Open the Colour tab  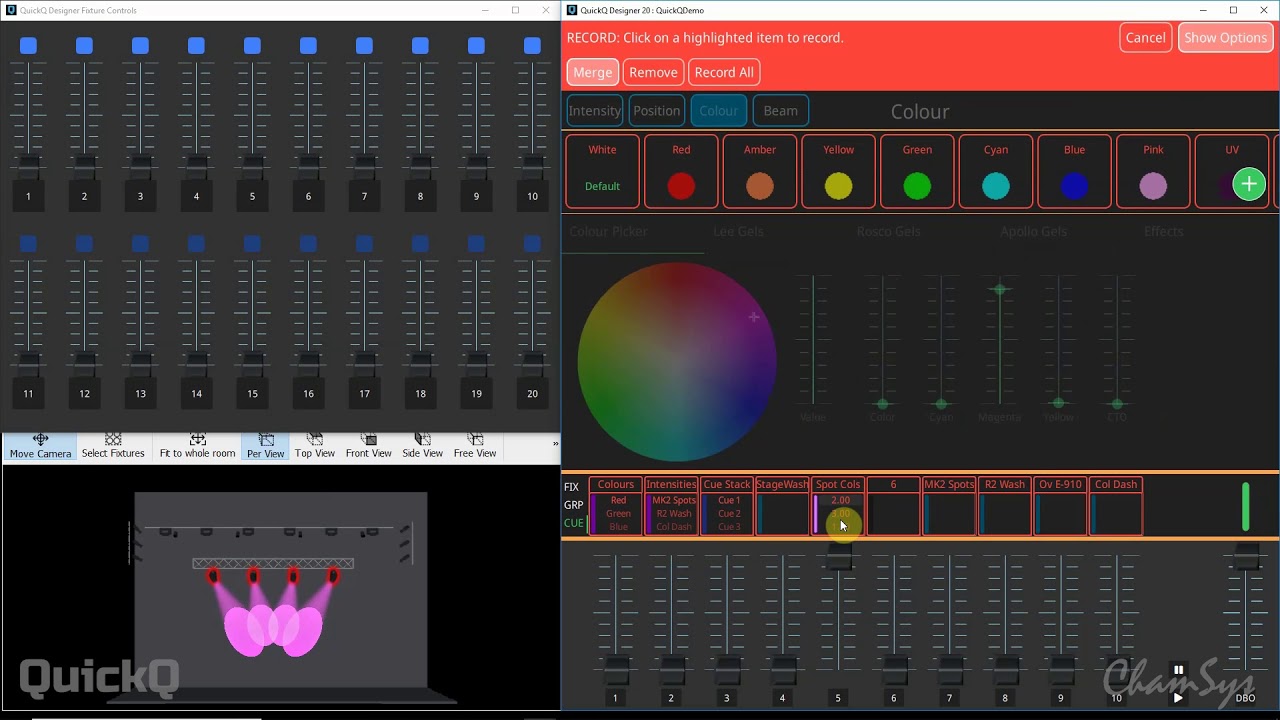point(718,111)
